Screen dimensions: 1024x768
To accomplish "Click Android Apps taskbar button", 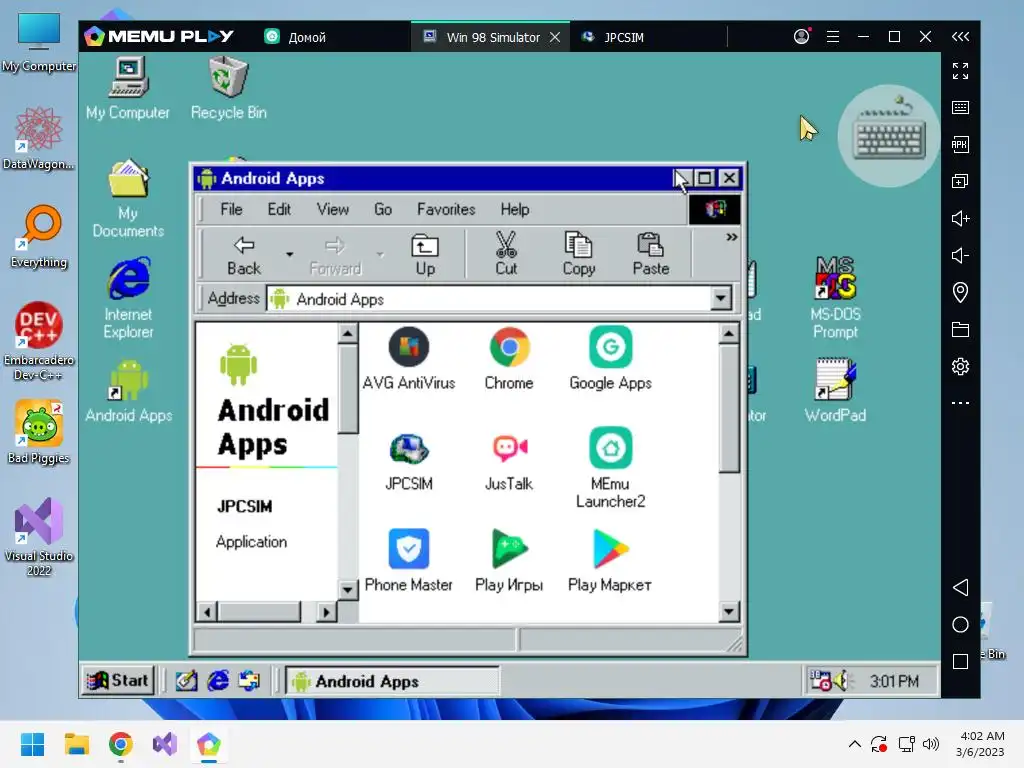I will point(392,681).
